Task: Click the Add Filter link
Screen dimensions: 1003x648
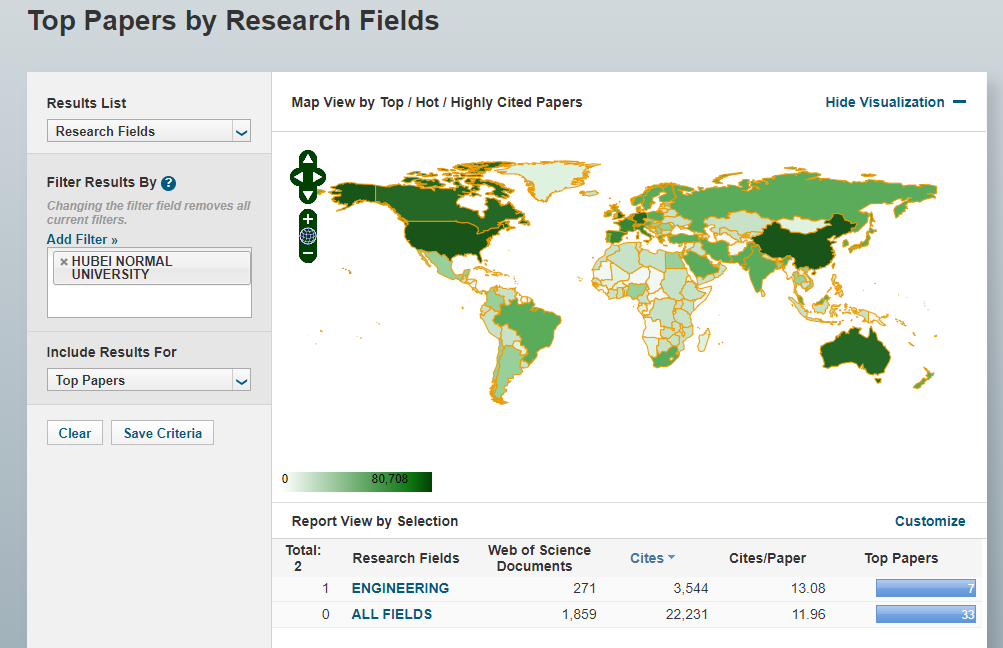Action: pos(82,240)
